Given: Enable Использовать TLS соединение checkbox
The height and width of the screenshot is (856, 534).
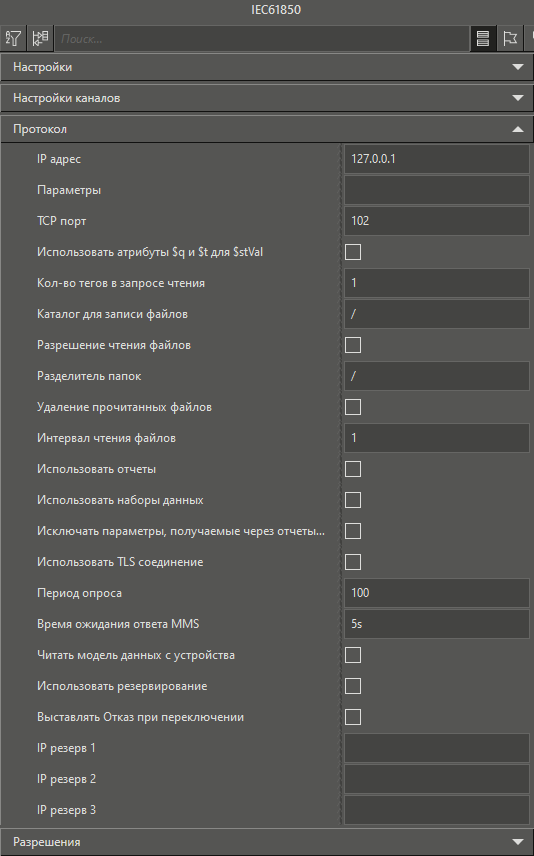Looking at the screenshot, I should 353,562.
